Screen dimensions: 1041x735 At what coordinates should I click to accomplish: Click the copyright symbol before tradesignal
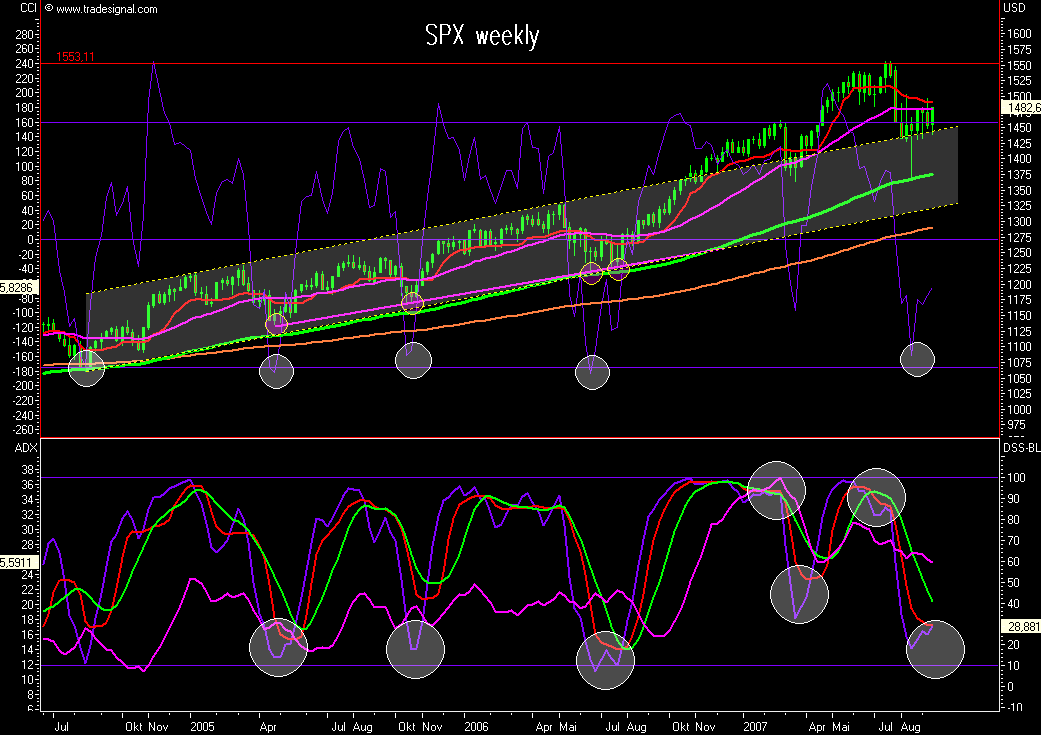(x=49, y=10)
